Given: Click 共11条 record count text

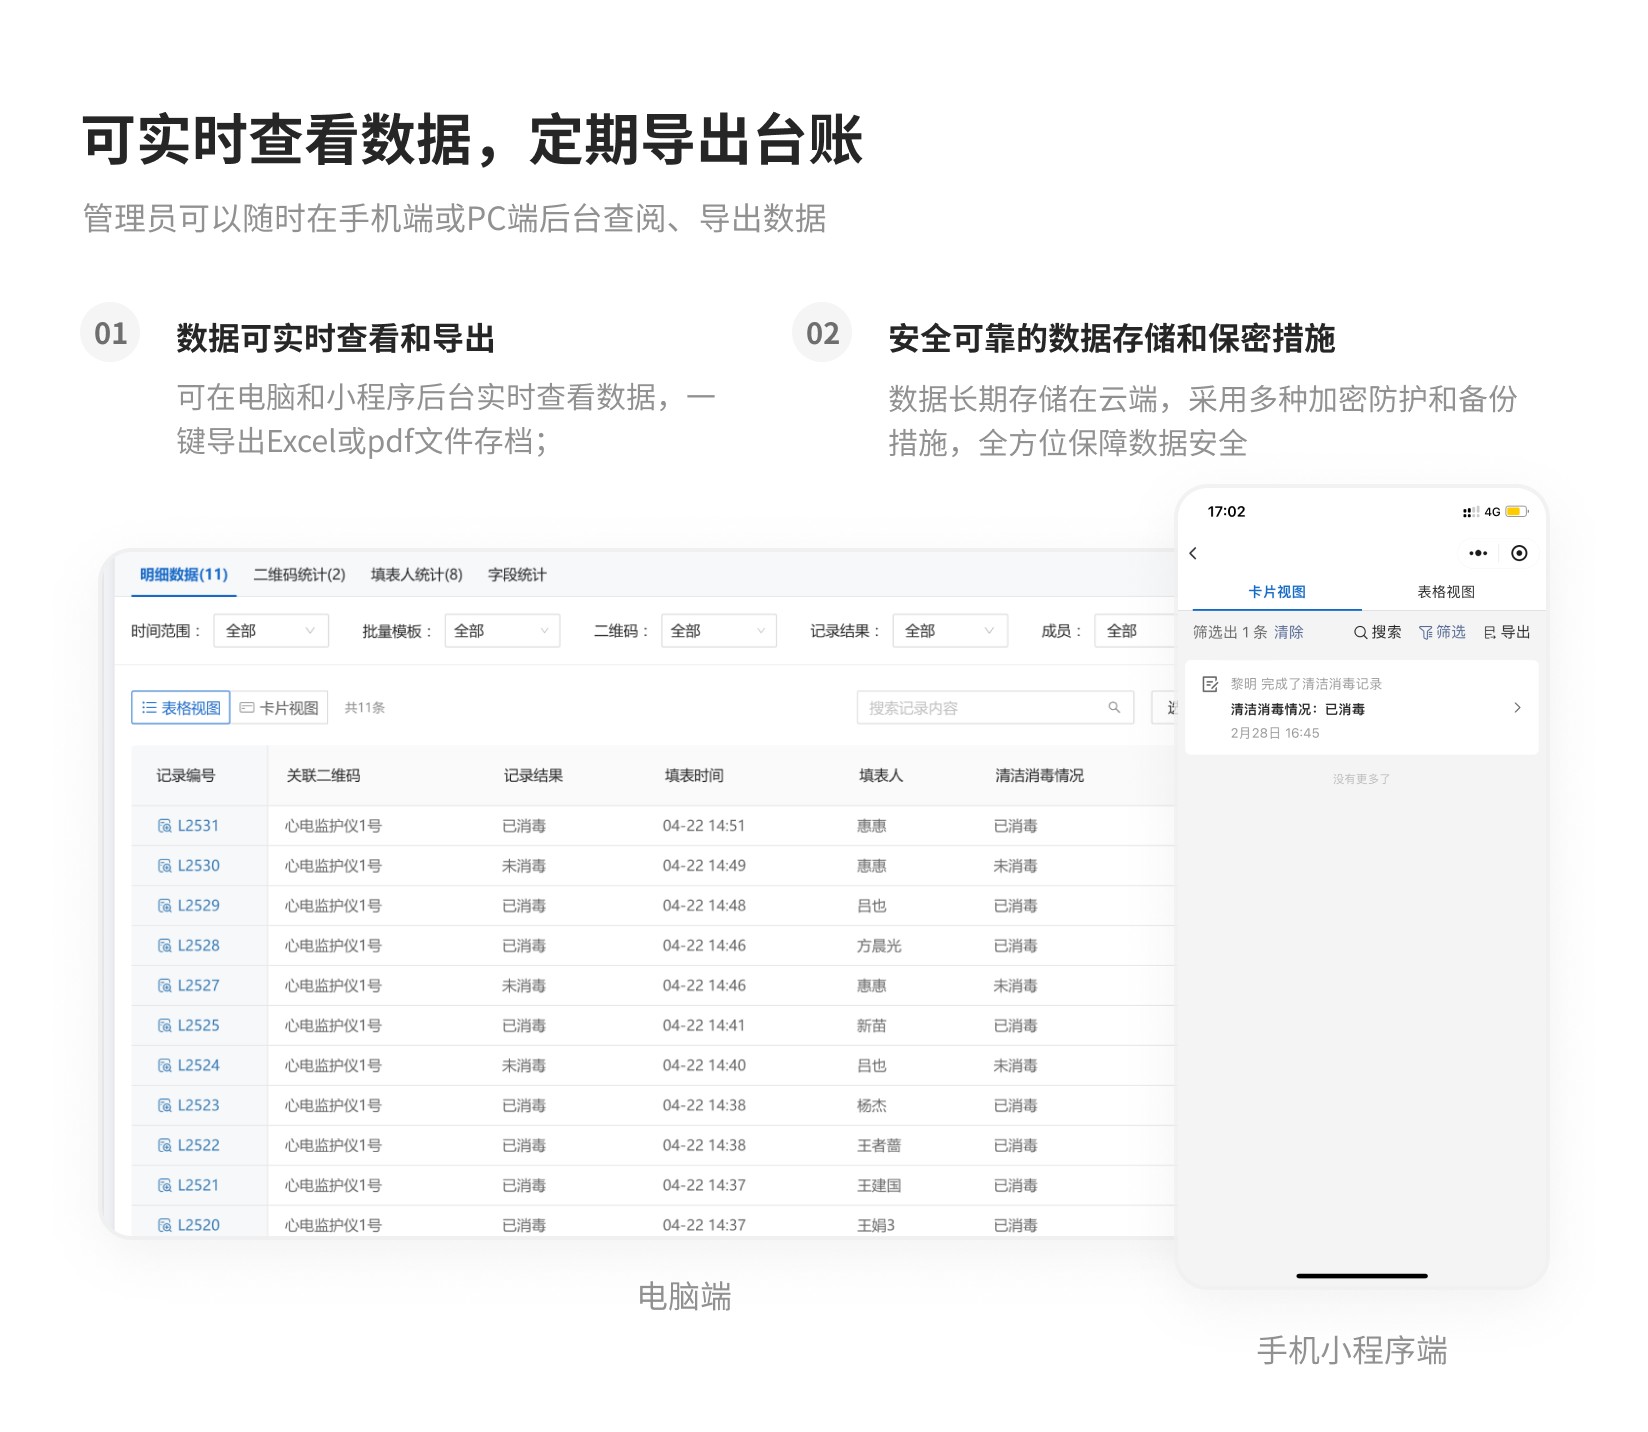Looking at the screenshot, I should pos(364,708).
